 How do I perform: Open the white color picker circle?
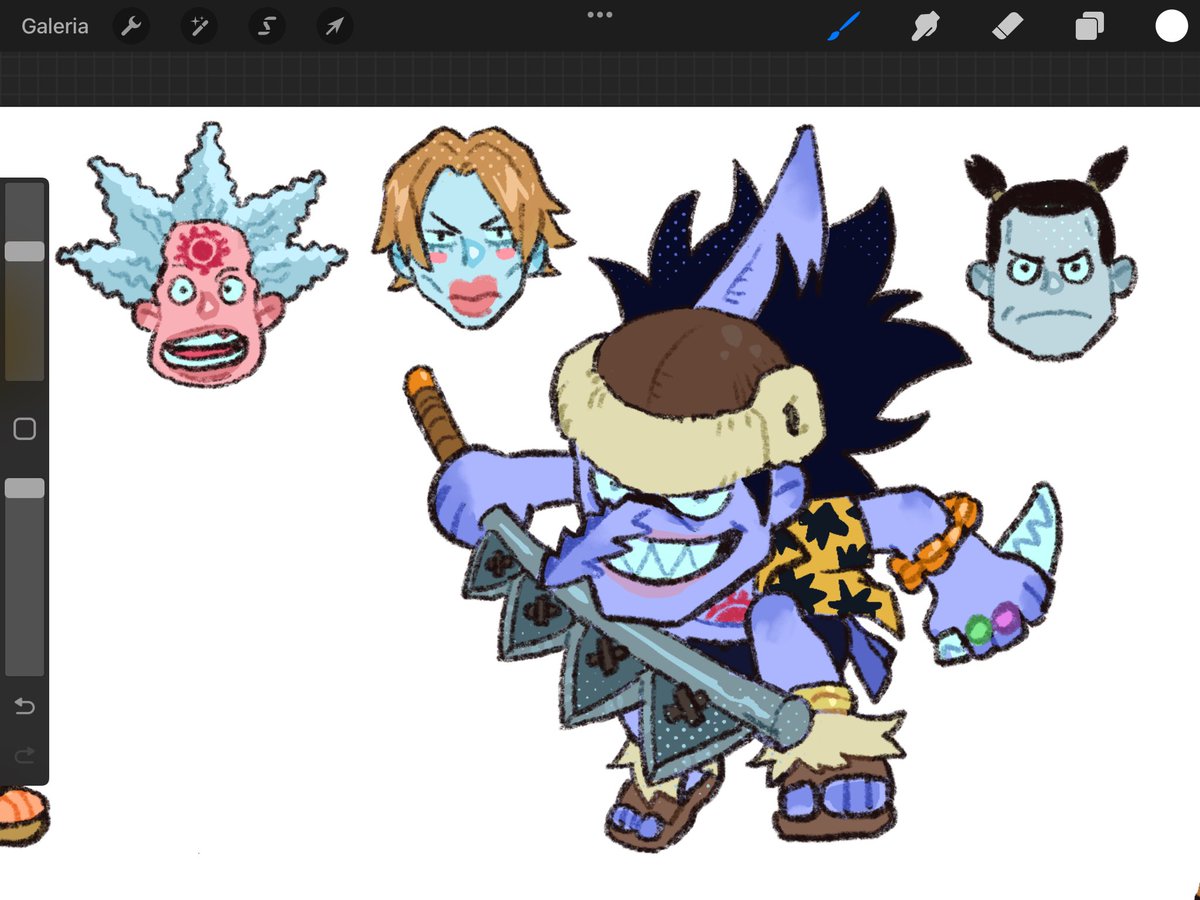coord(1171,27)
